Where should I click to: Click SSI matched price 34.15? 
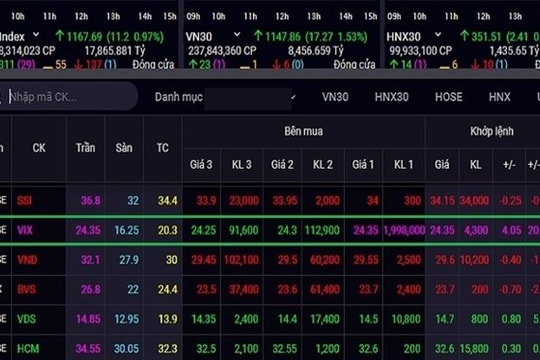443,200
